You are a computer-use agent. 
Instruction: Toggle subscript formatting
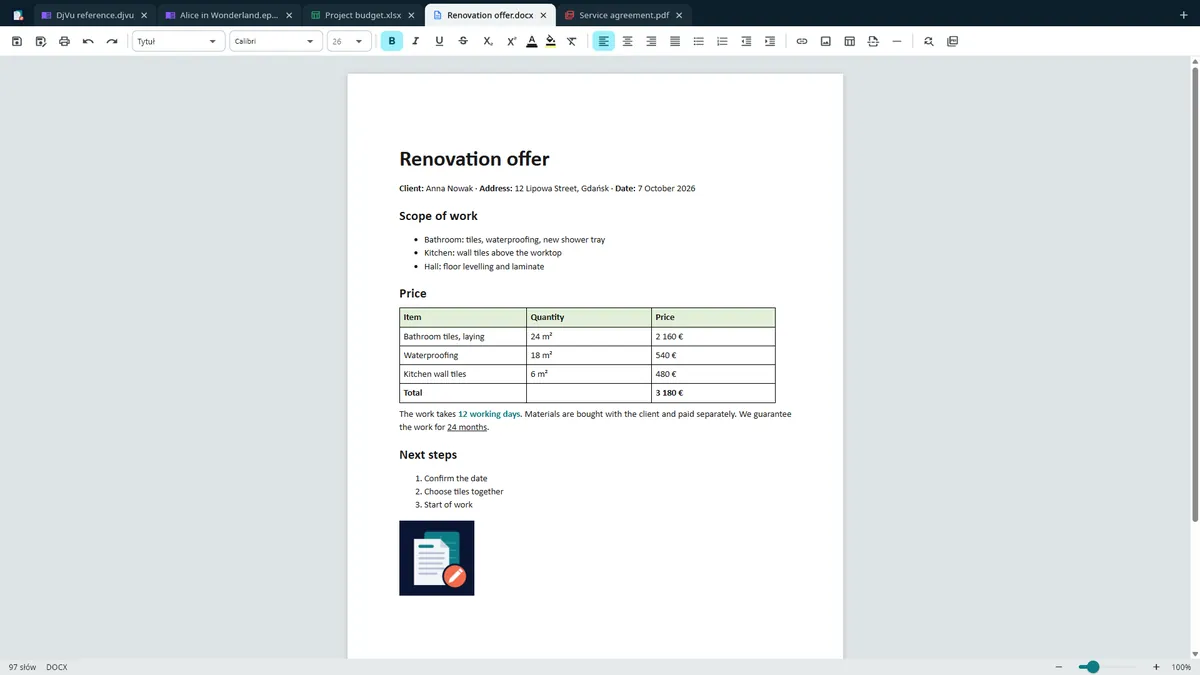click(487, 41)
